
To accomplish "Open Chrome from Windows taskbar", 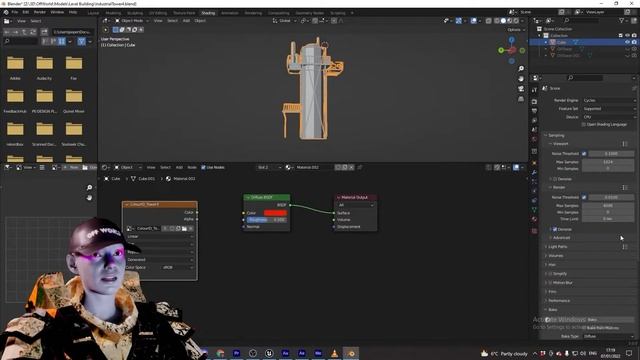I will (220, 353).
